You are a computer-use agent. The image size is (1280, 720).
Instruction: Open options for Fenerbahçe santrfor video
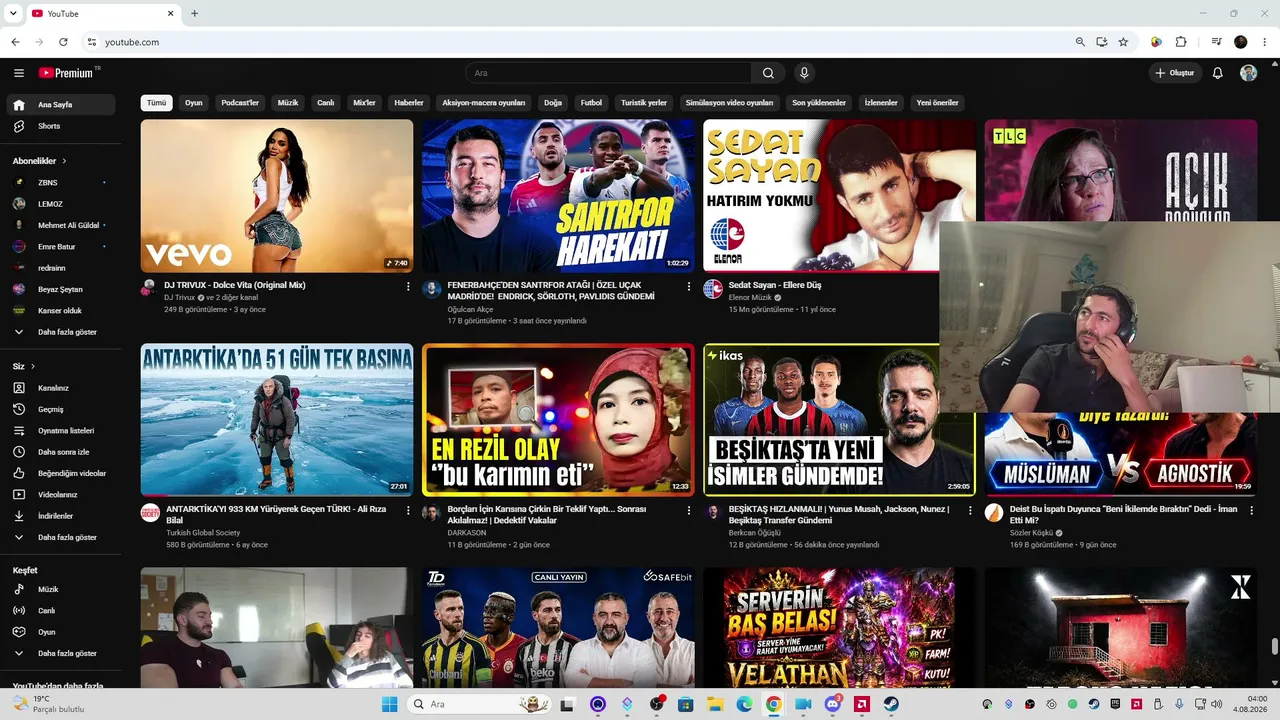[689, 286]
